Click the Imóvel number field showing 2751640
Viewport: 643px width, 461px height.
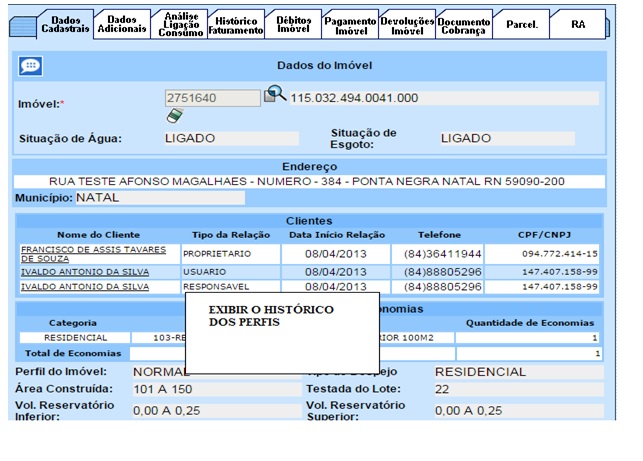click(x=212, y=98)
